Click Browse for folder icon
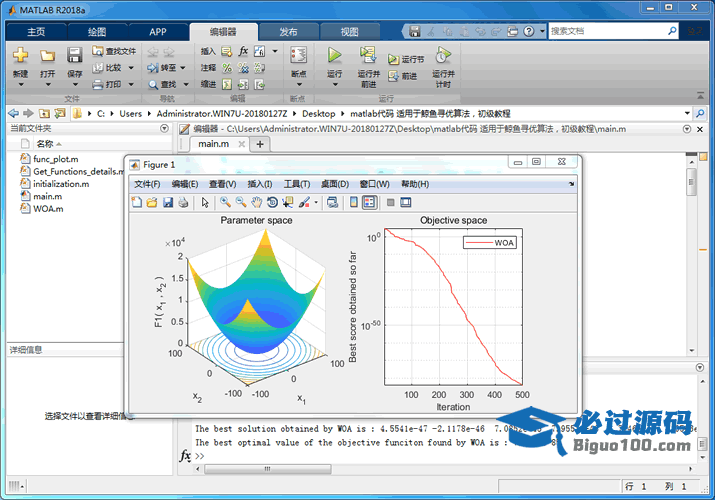715x500 pixels. [x=60, y=113]
